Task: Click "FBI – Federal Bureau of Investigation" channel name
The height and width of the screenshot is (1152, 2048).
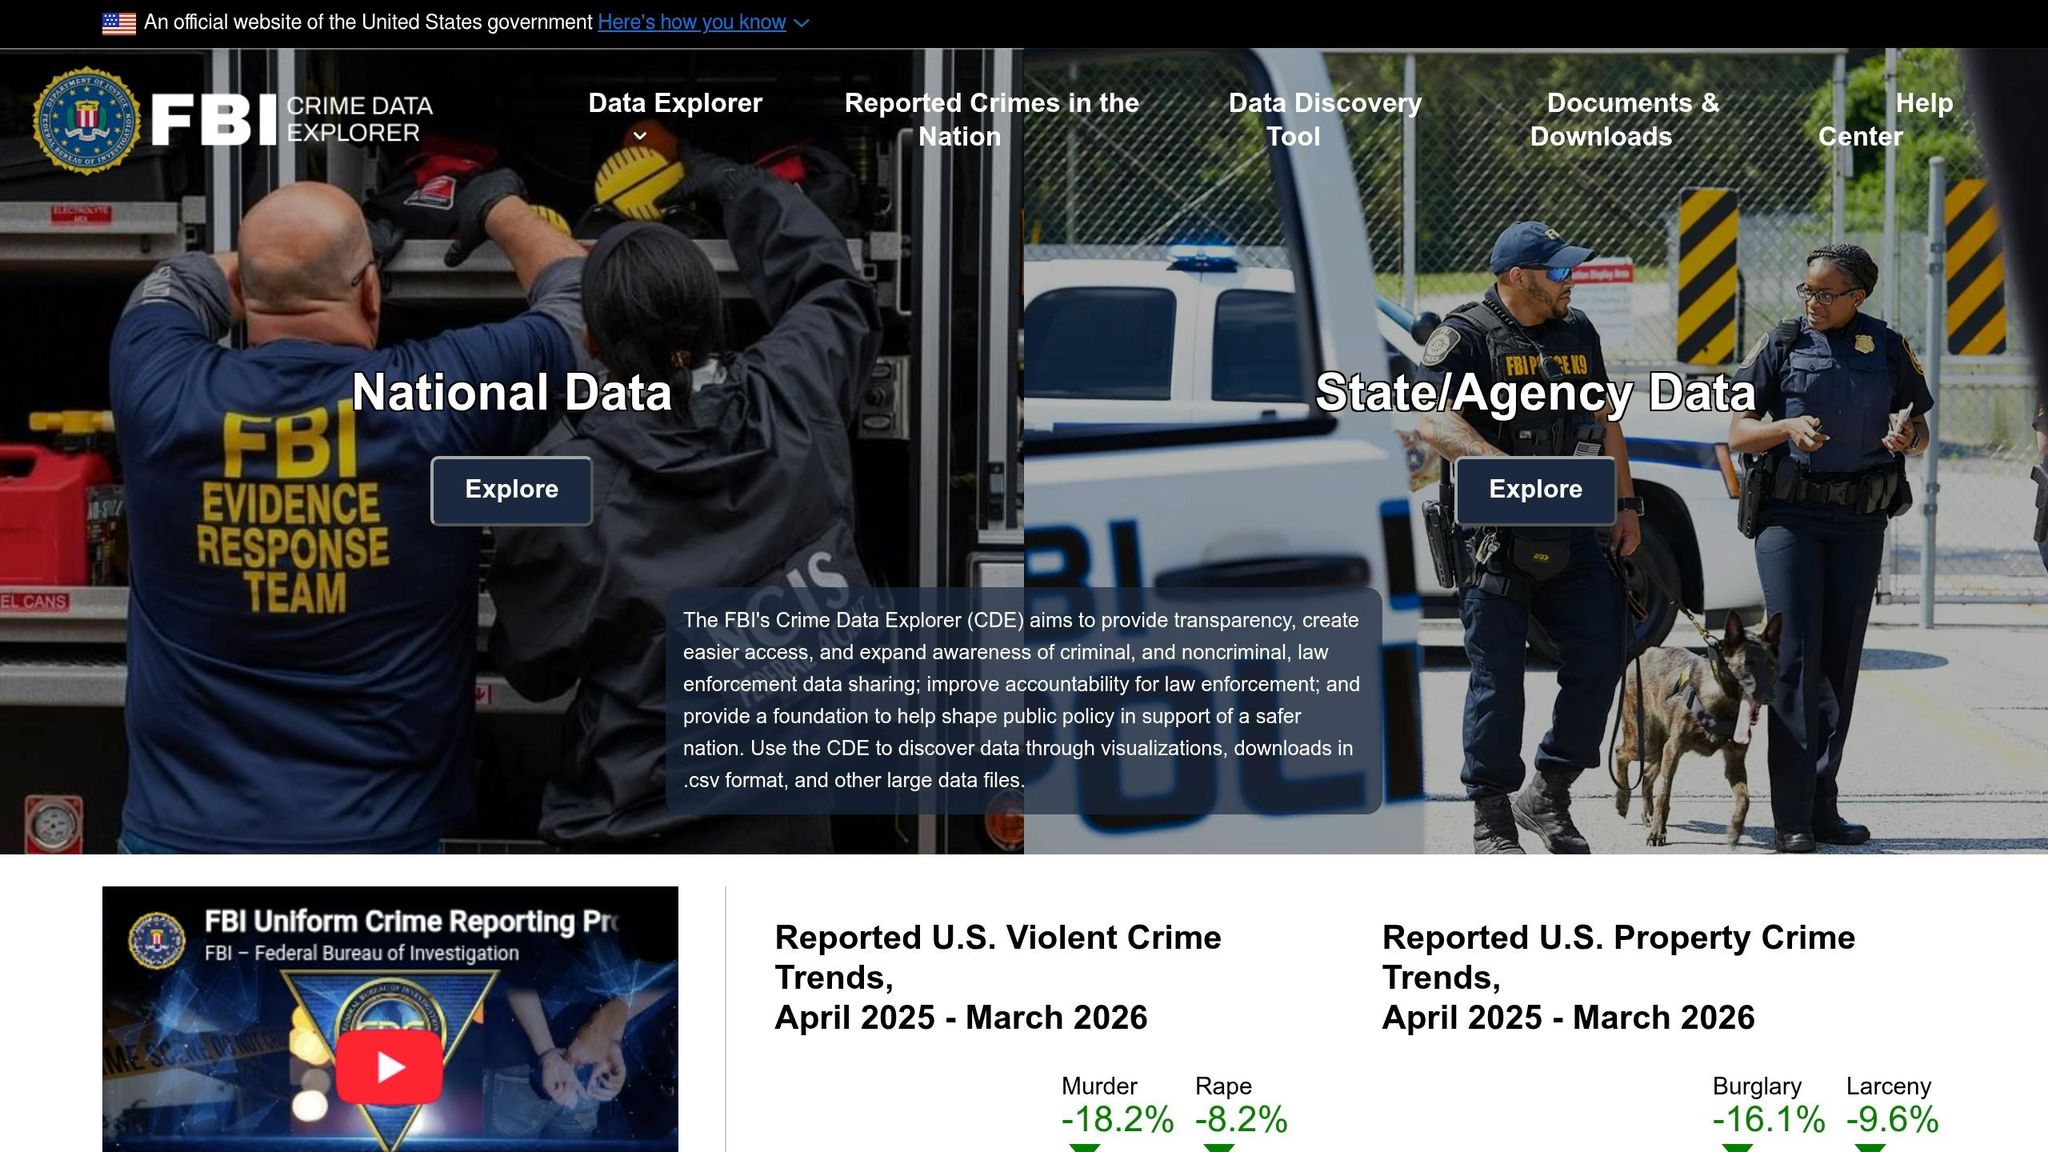Action: pyautogui.click(x=362, y=953)
